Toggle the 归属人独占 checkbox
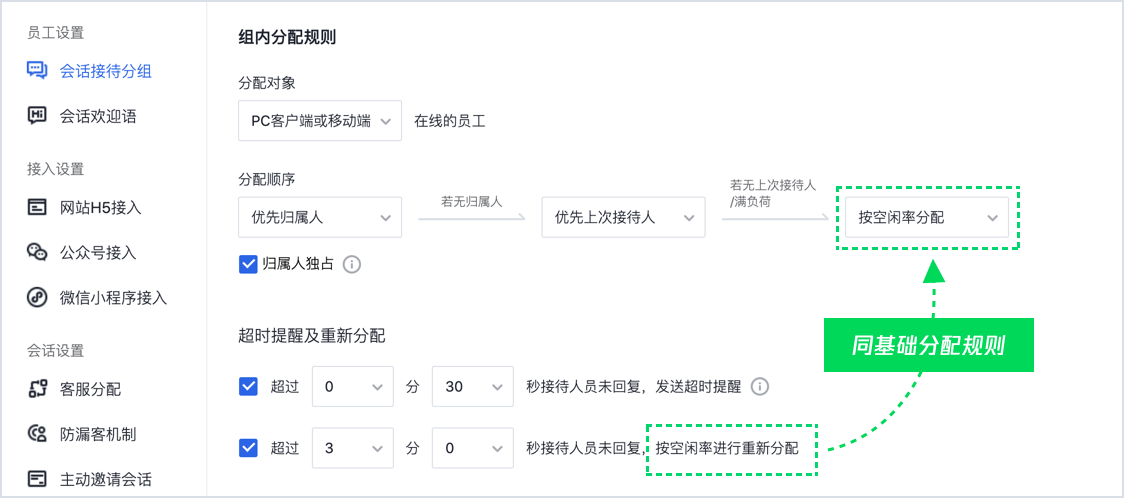 [x=248, y=264]
